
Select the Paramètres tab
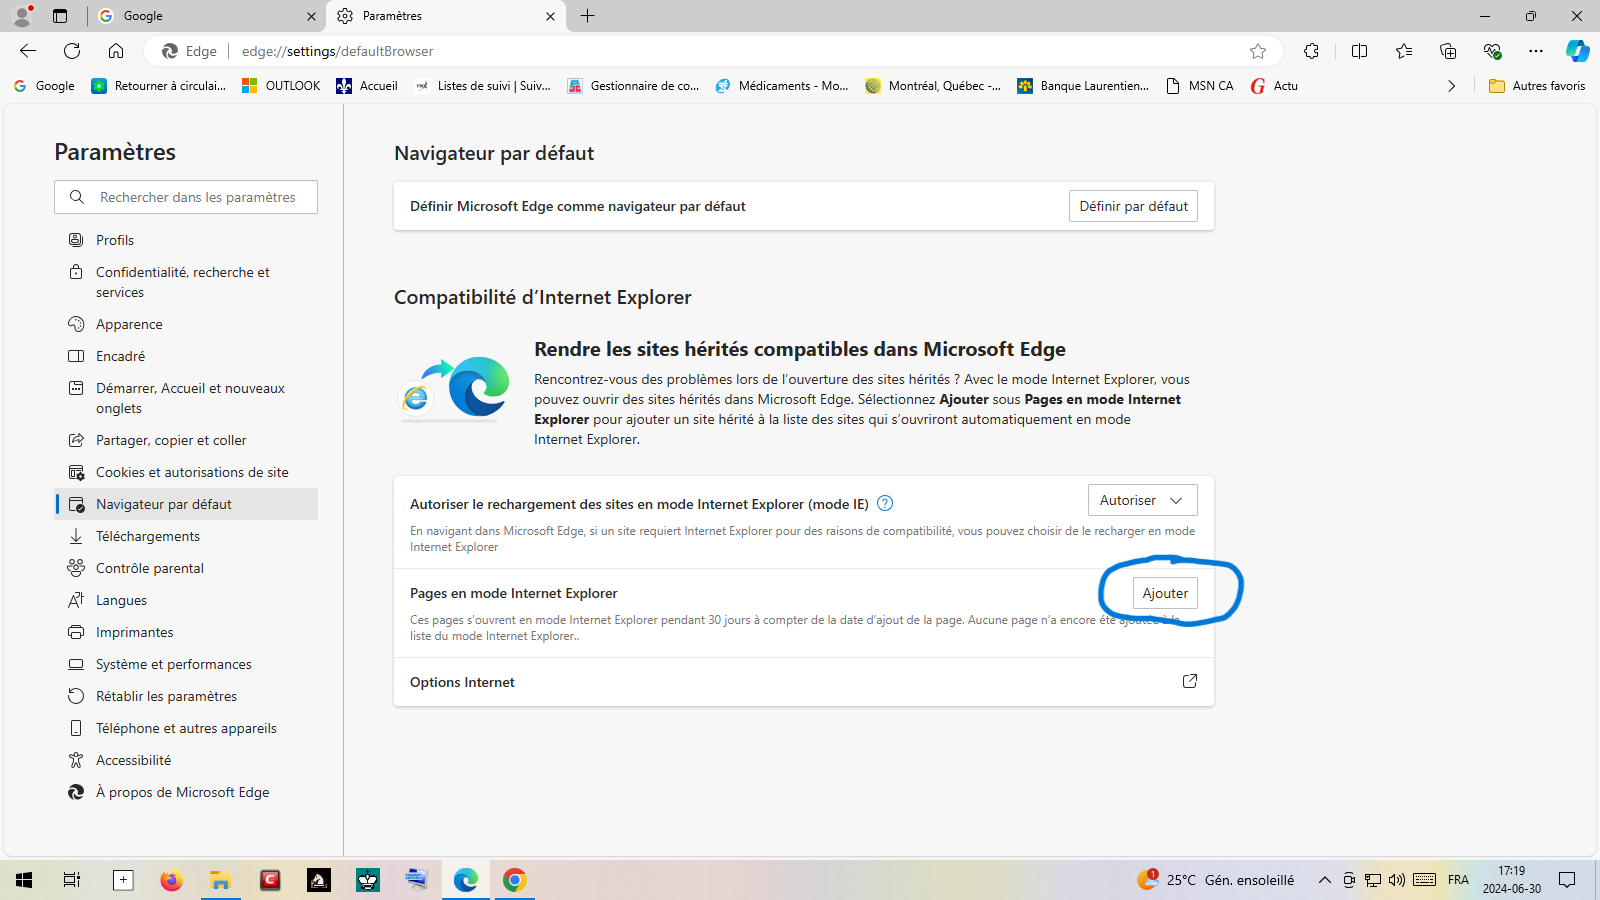(x=447, y=16)
